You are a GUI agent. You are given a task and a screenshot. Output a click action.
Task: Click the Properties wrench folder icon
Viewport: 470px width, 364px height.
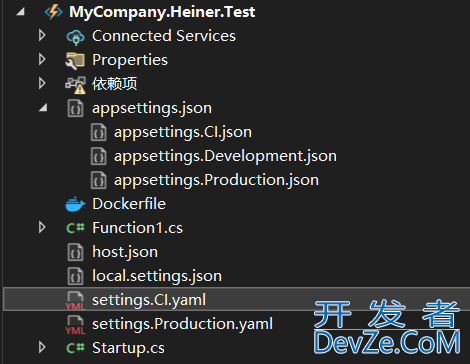(x=75, y=61)
